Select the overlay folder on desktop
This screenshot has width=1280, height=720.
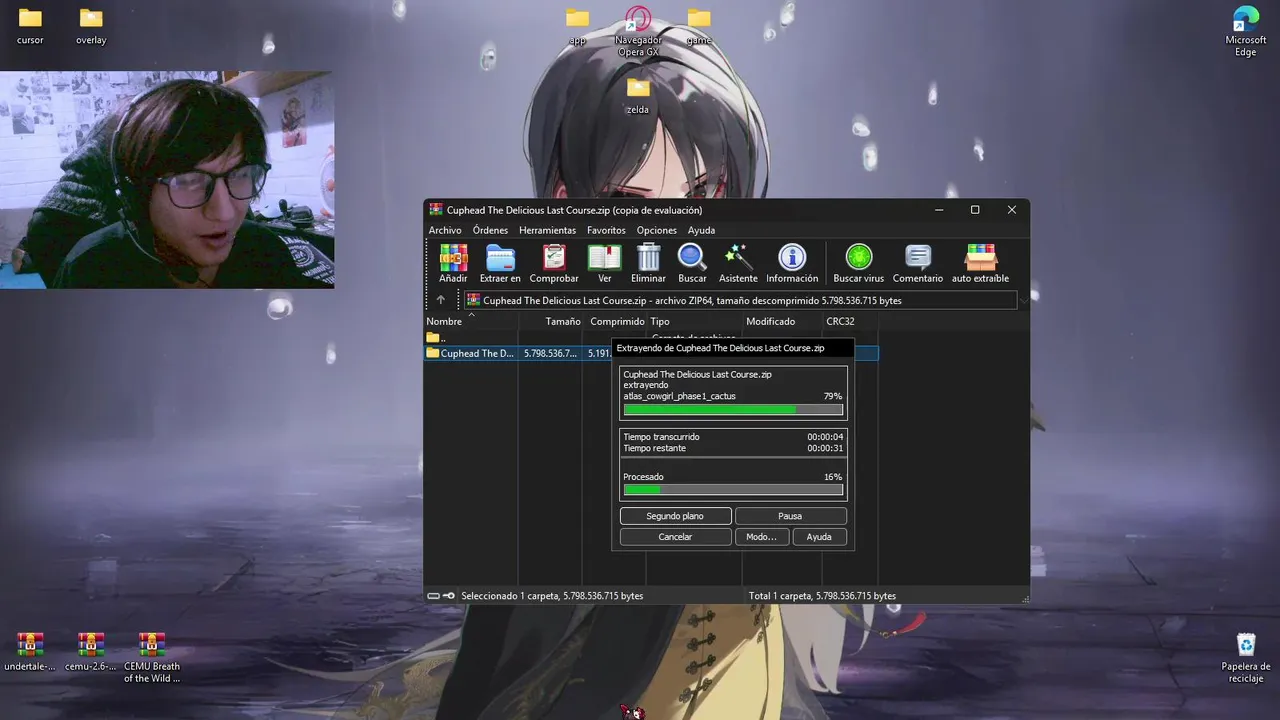(x=91, y=27)
